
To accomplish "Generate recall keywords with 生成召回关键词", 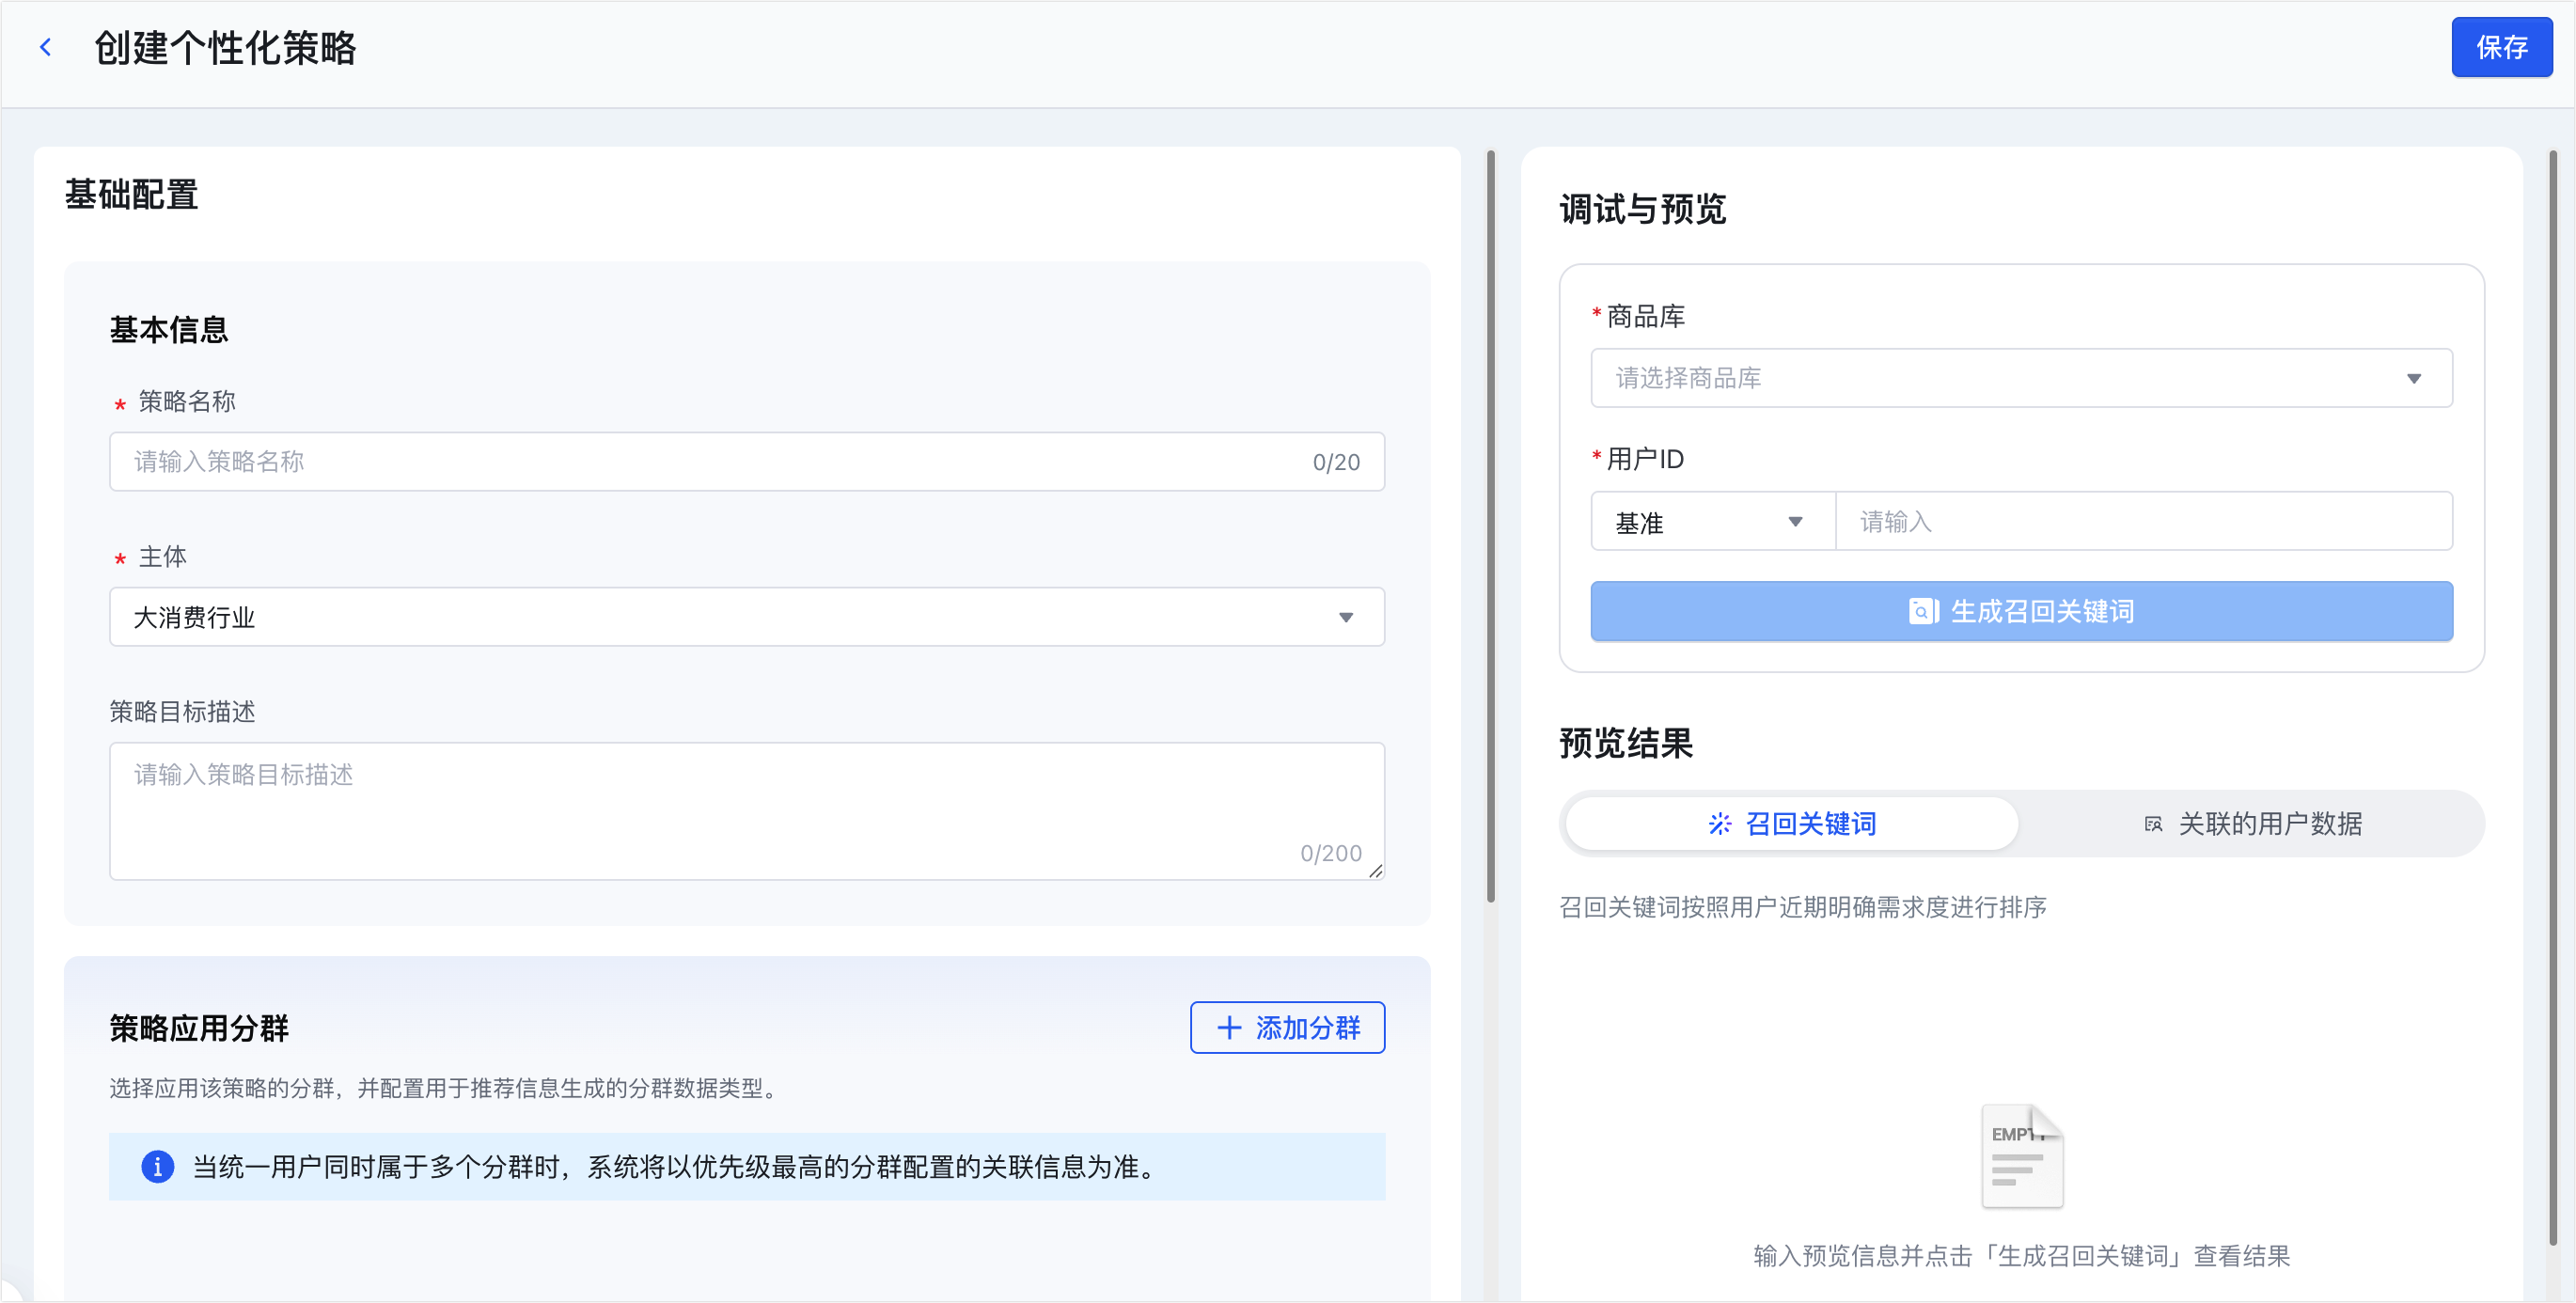I will click(2021, 611).
